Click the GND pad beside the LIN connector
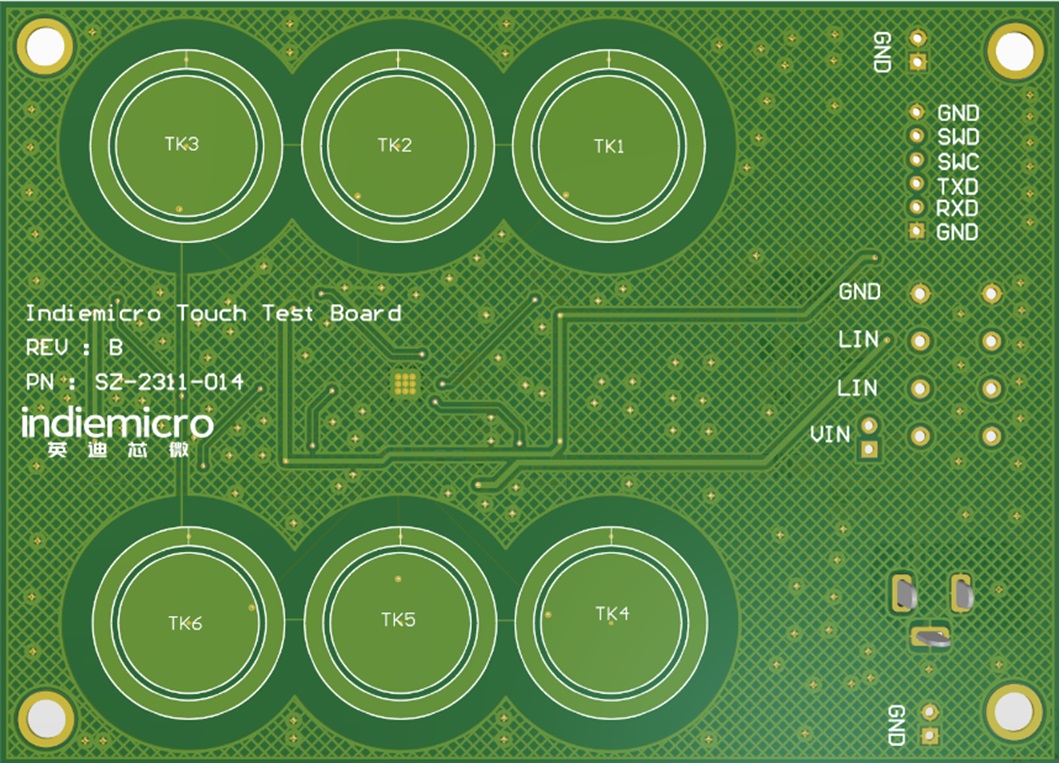 [x=920, y=293]
